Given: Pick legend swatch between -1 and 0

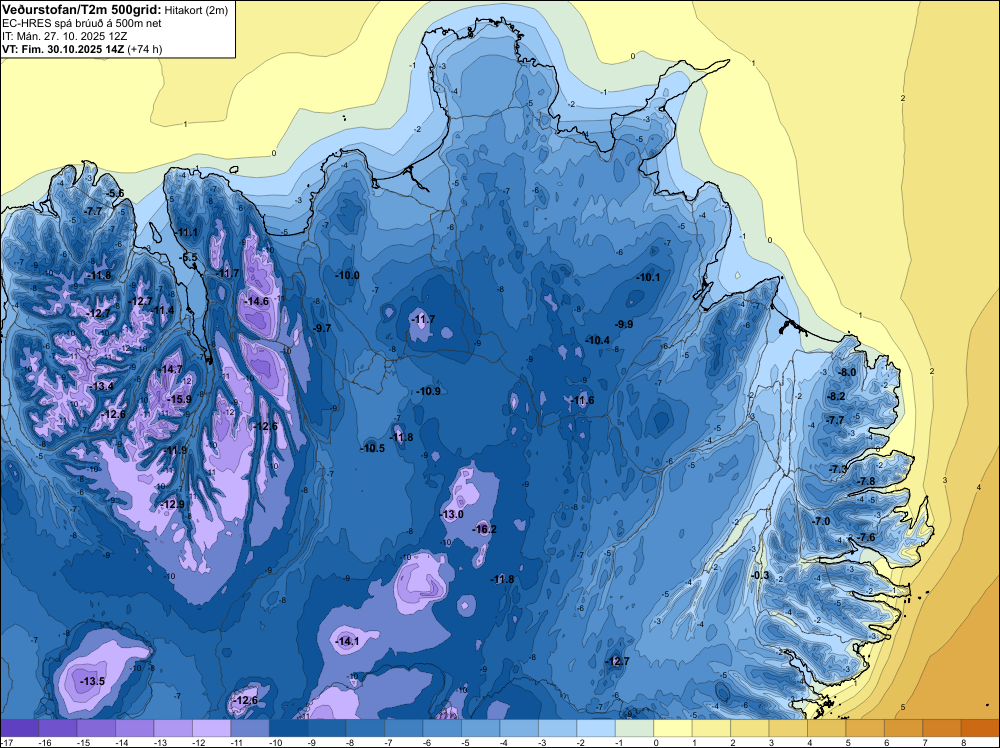Looking at the screenshot, I should point(635,728).
